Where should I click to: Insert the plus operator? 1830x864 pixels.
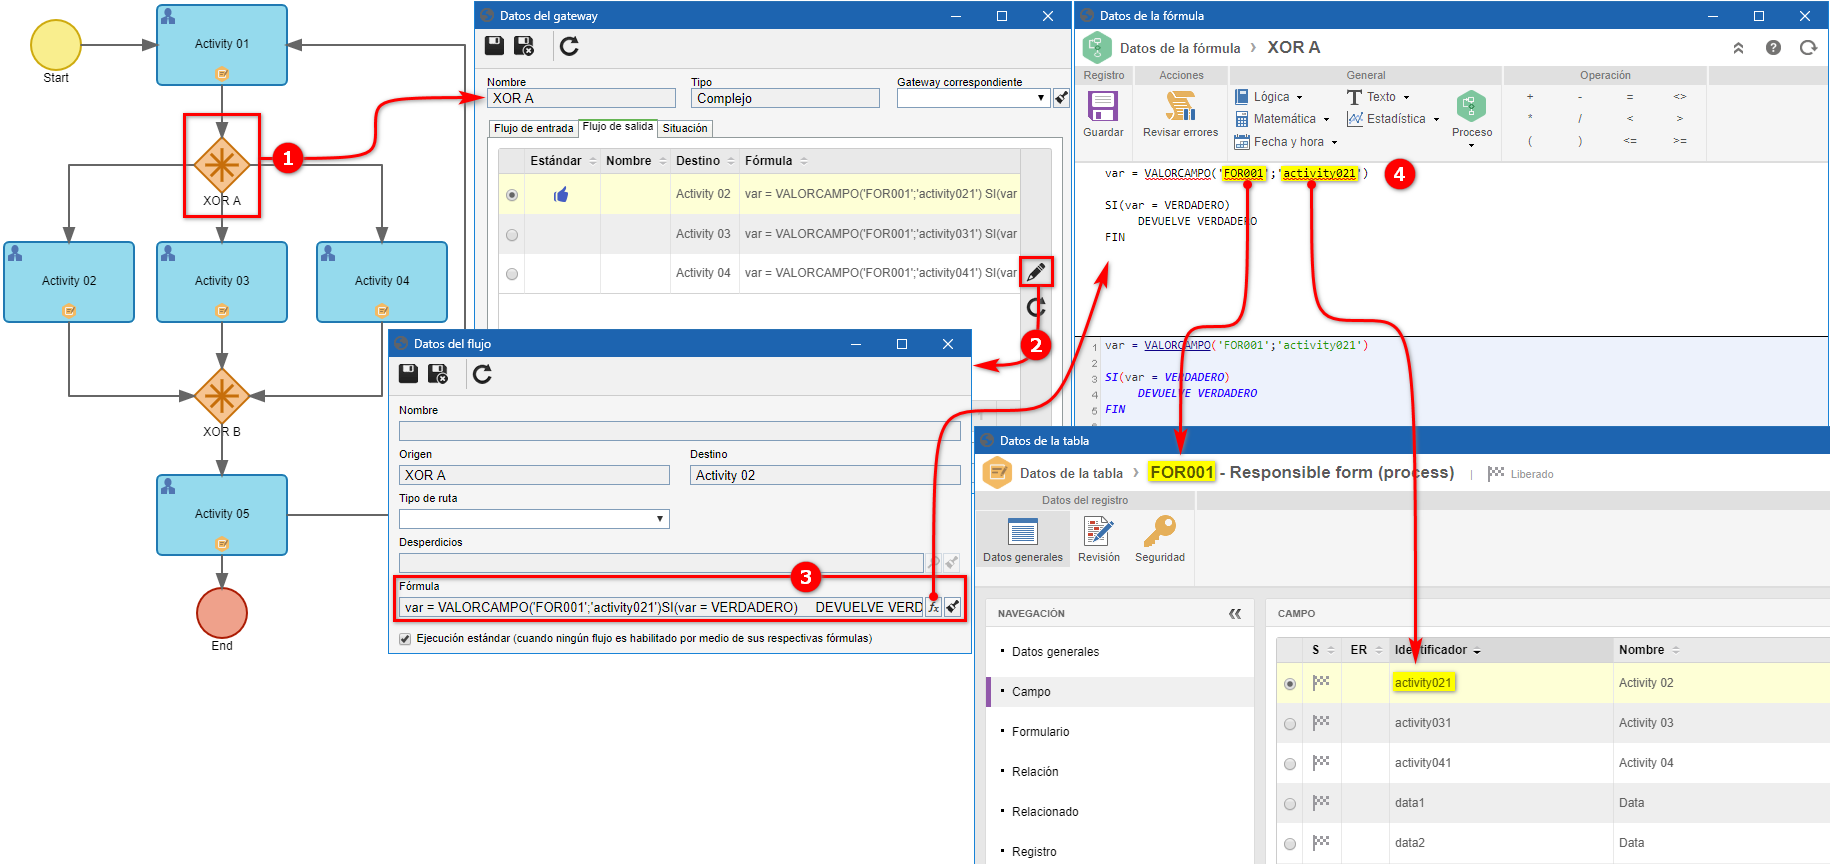tap(1529, 97)
